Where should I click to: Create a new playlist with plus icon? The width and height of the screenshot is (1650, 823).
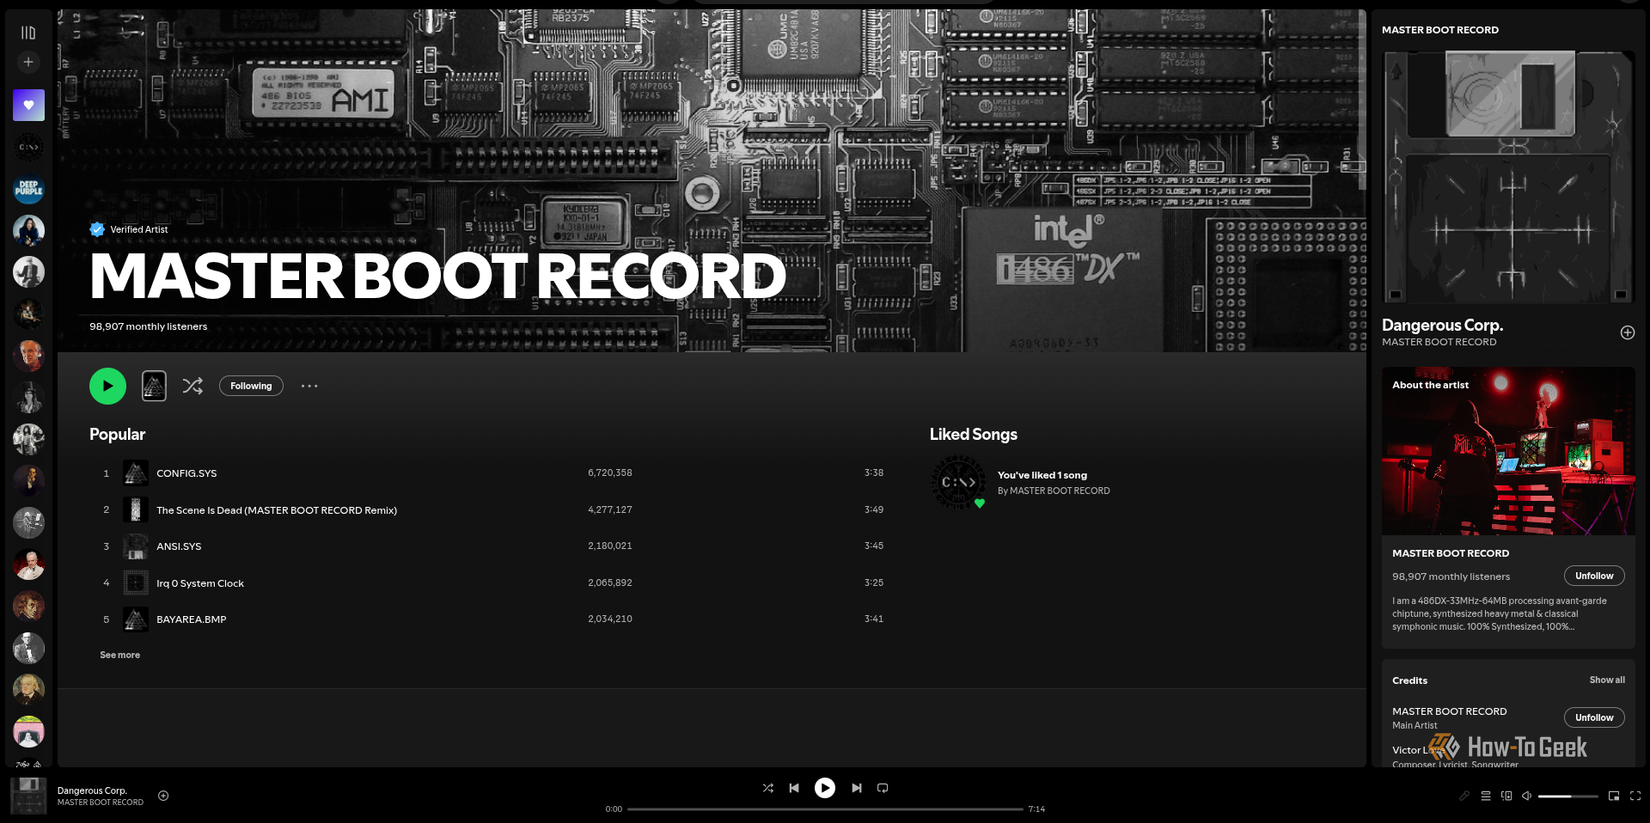28,62
